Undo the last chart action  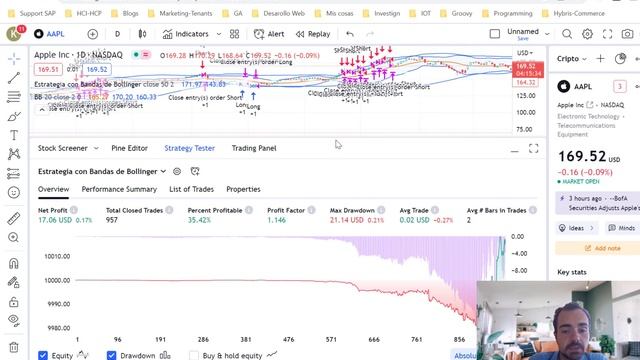point(350,34)
